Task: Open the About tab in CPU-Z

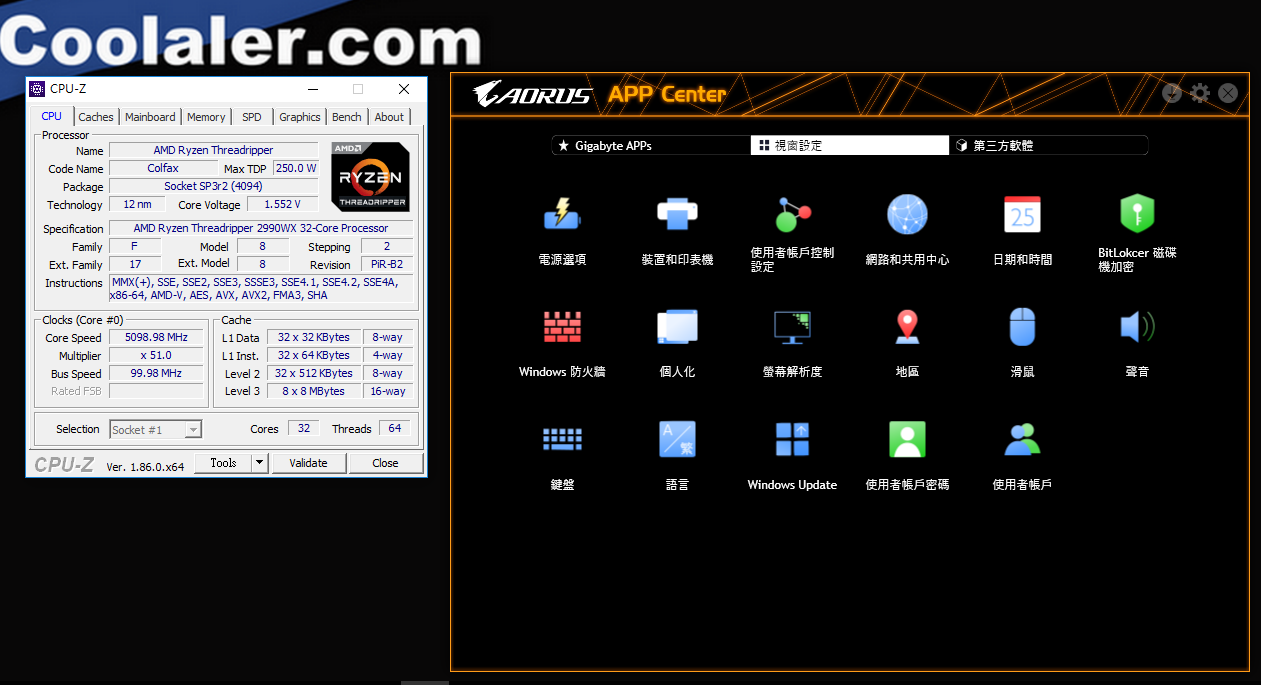Action: tap(389, 117)
